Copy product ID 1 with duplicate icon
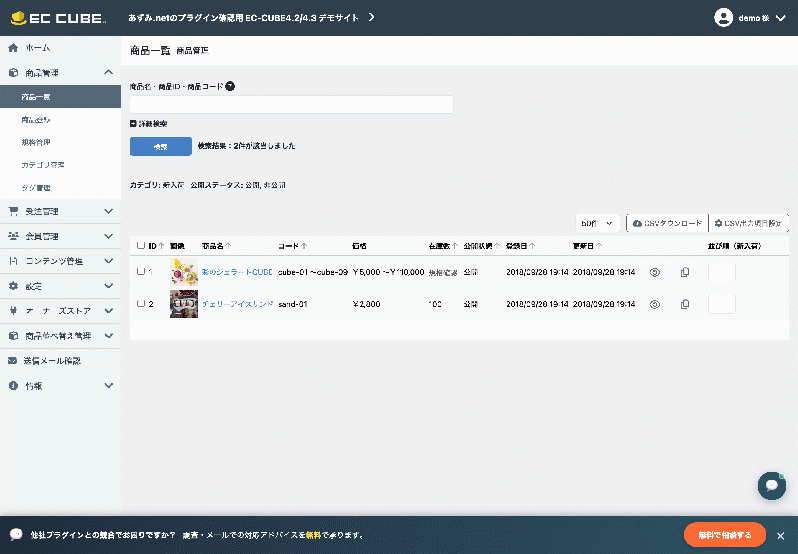The image size is (798, 554). (685, 272)
